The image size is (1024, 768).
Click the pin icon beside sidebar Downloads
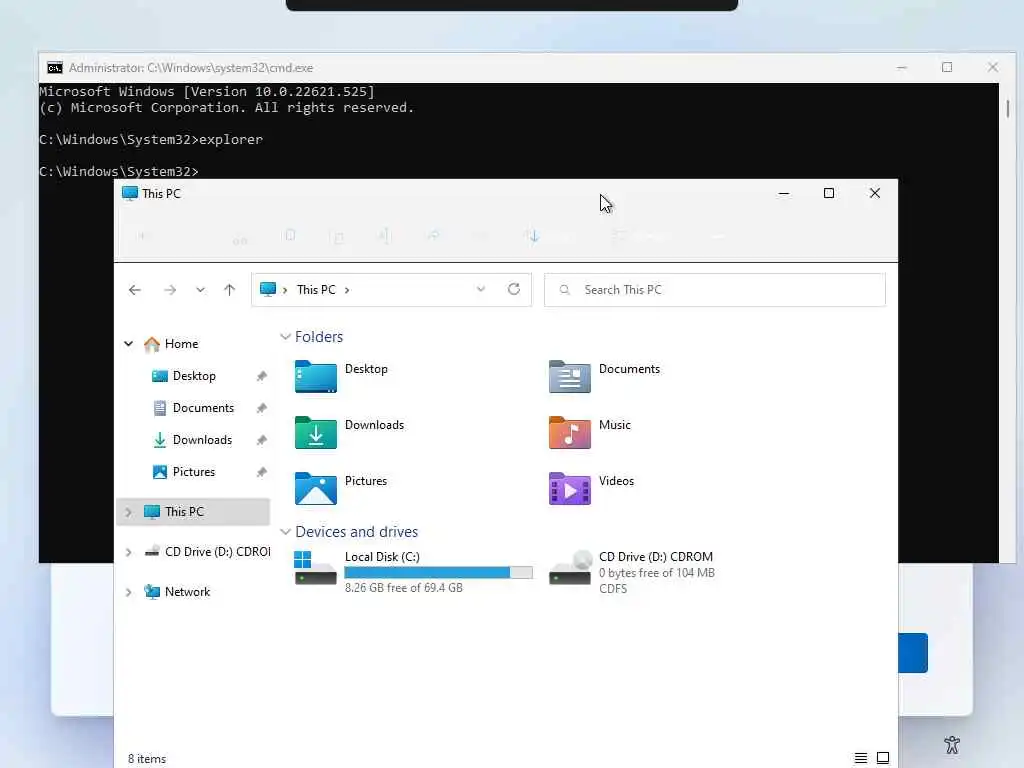pos(261,440)
